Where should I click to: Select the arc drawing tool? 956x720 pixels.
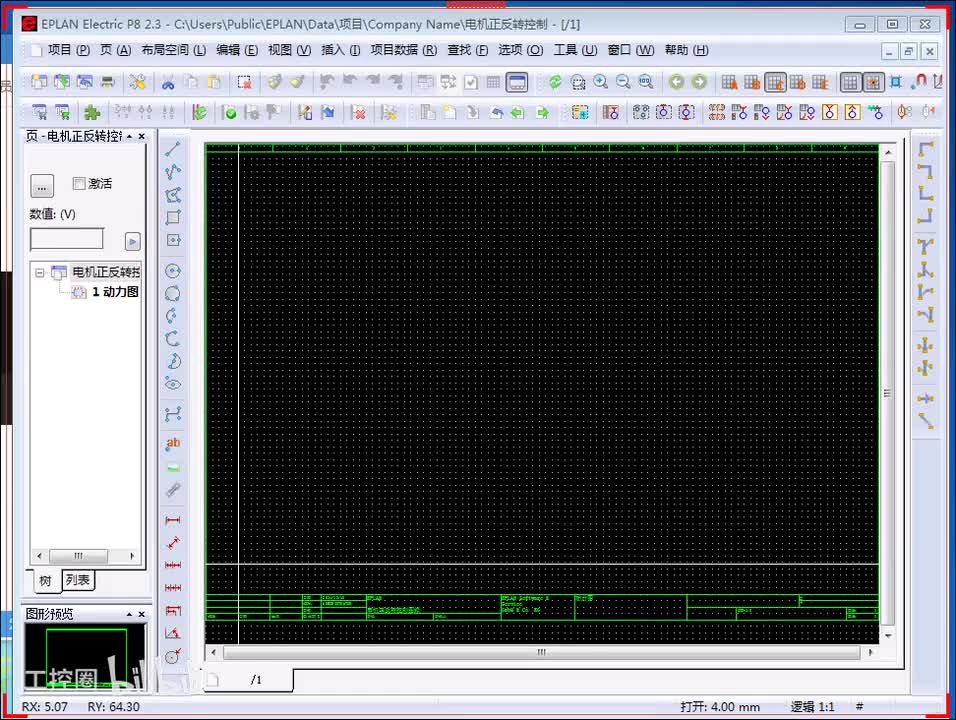tap(173, 316)
